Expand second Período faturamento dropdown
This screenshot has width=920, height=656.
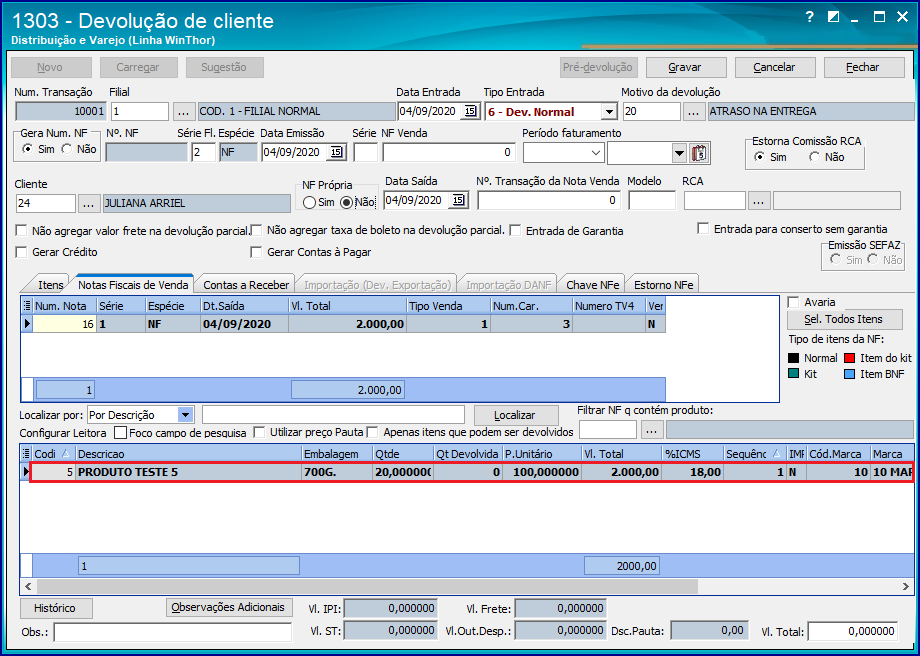(679, 153)
